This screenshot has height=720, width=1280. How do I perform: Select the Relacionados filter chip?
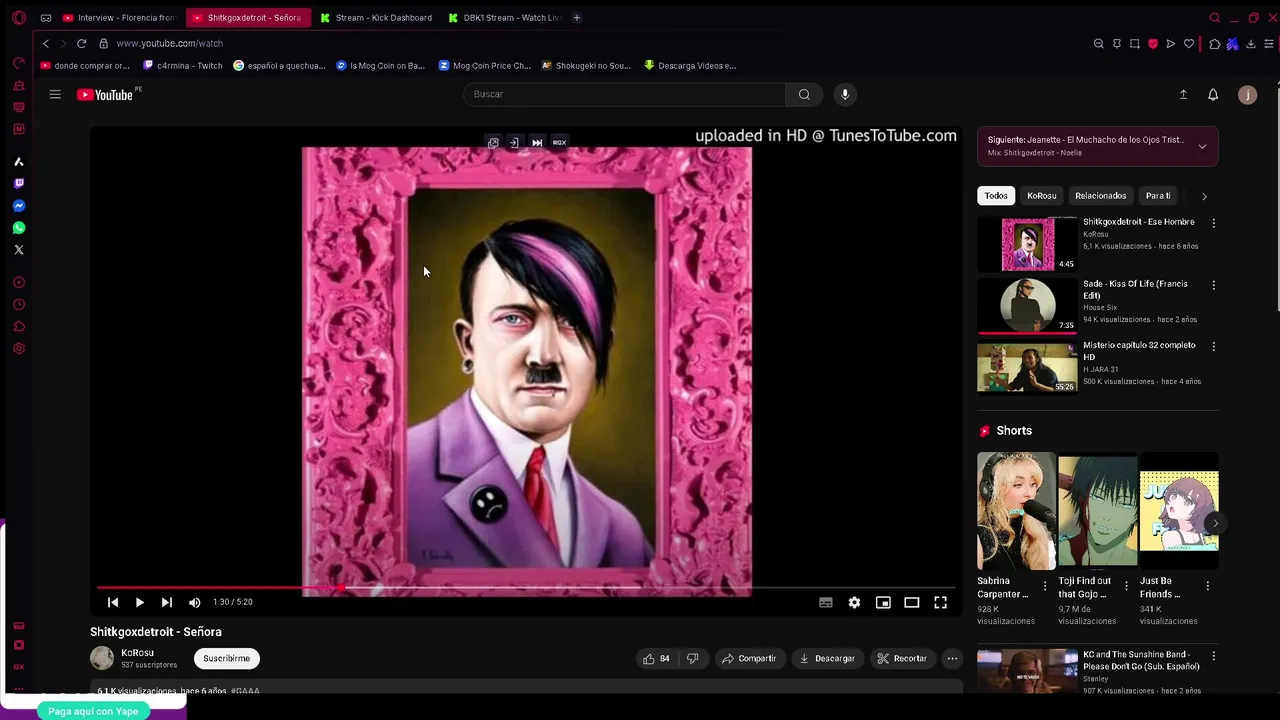pos(1100,196)
